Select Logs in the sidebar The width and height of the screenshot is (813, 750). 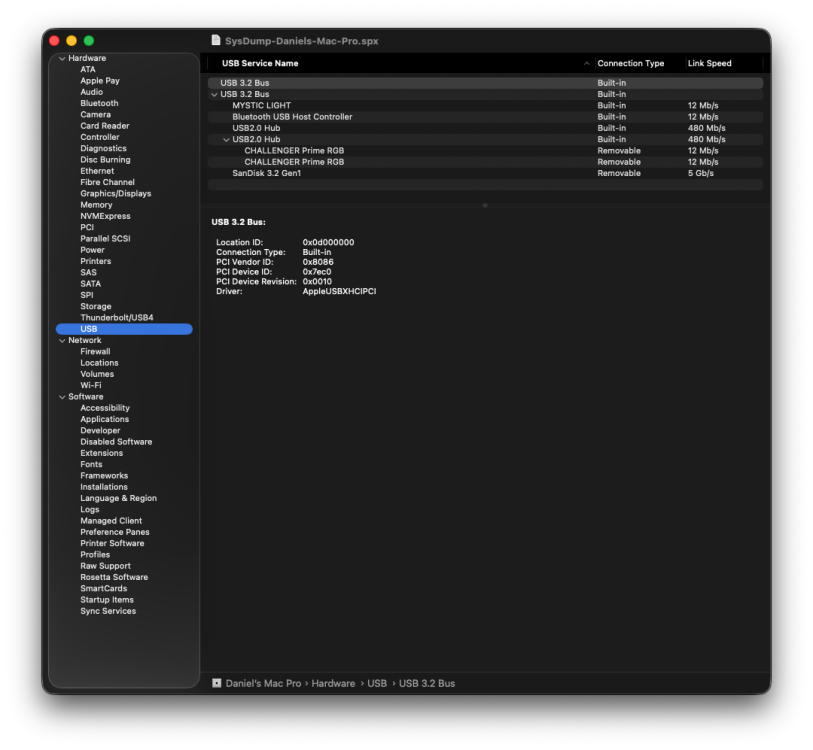[x=90, y=509]
